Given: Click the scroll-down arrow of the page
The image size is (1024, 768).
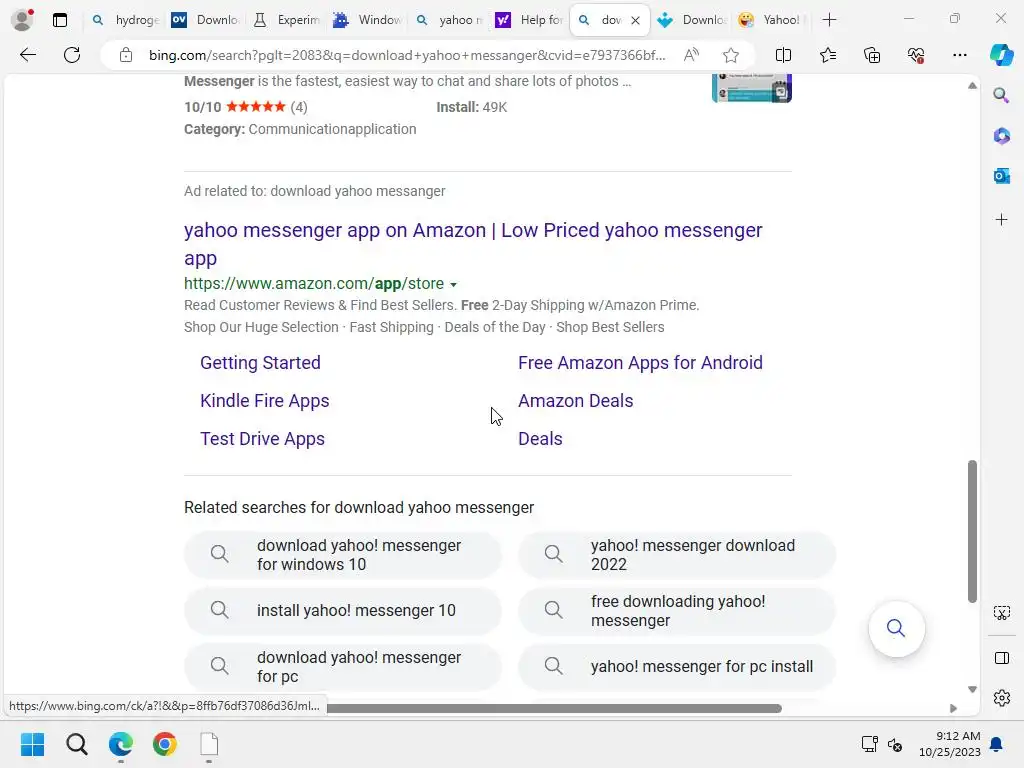Looking at the screenshot, I should (x=972, y=689).
